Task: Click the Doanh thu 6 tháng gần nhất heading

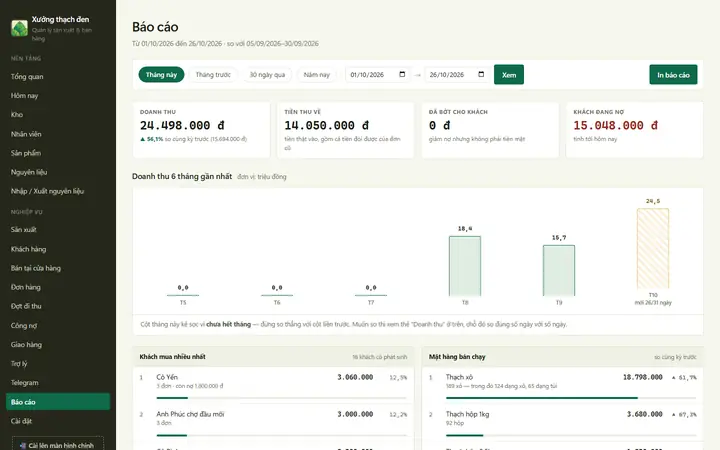Action: click(x=182, y=176)
